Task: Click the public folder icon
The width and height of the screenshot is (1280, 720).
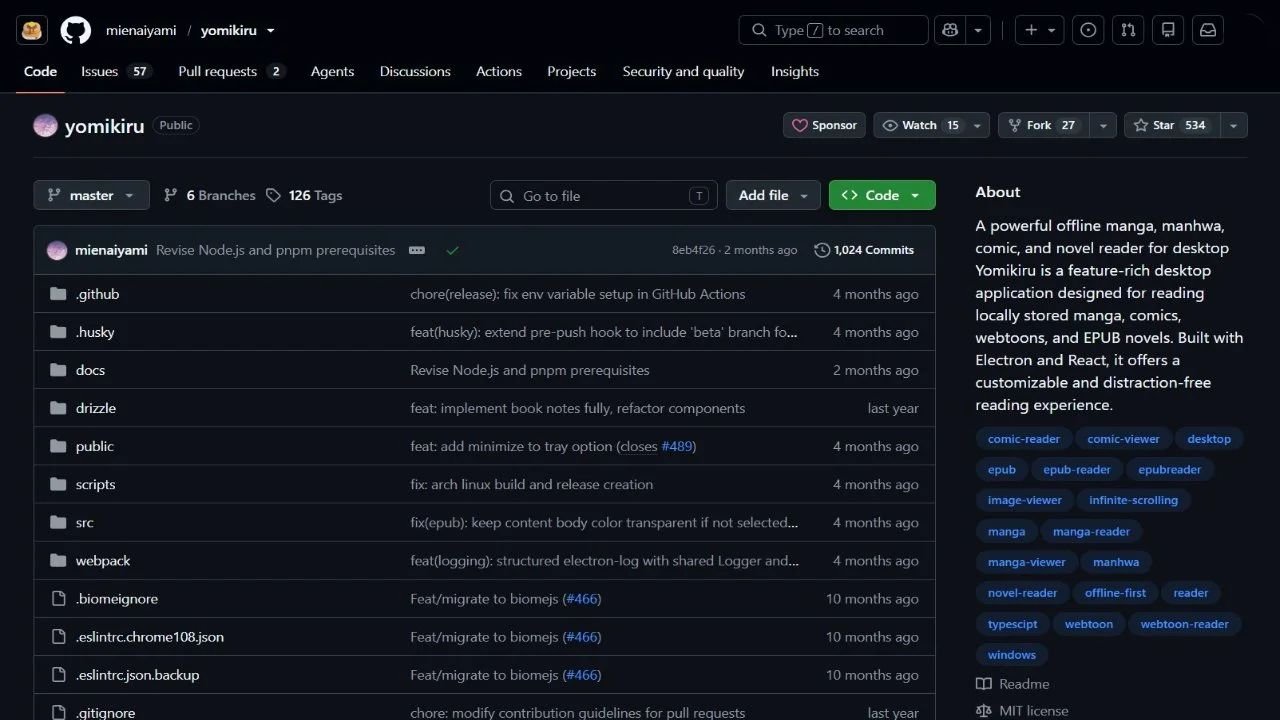Action: (x=58, y=446)
